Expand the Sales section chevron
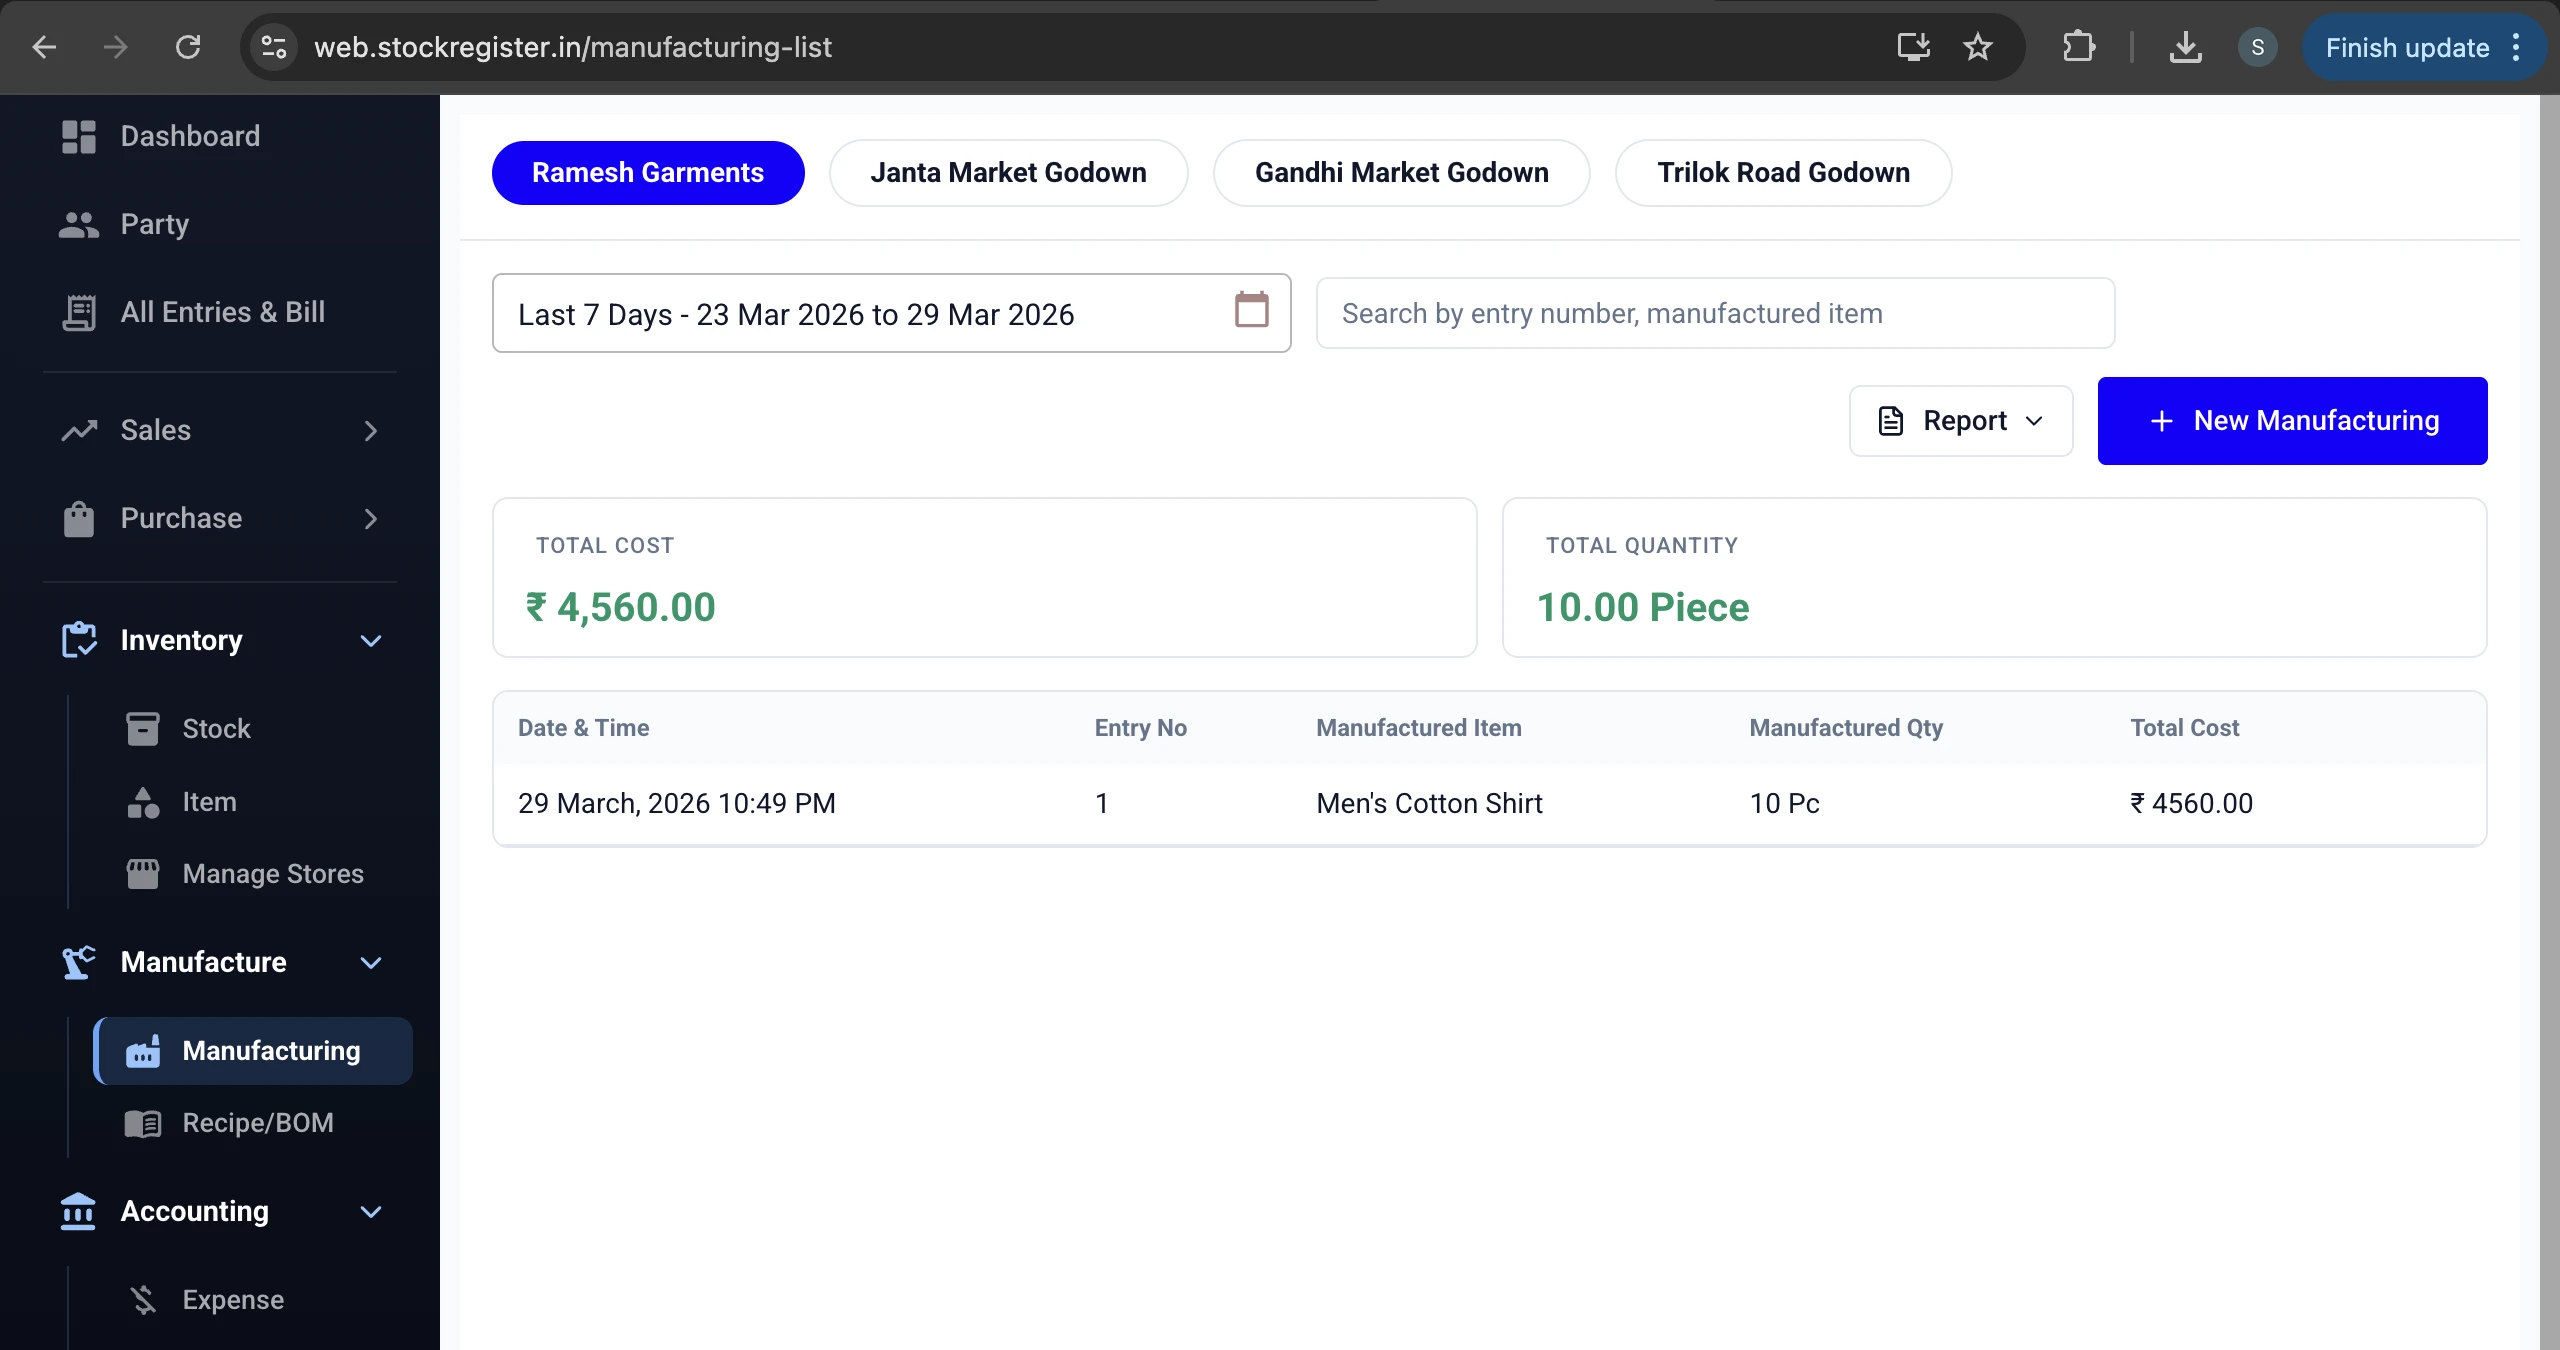2560x1350 pixels. [x=371, y=430]
